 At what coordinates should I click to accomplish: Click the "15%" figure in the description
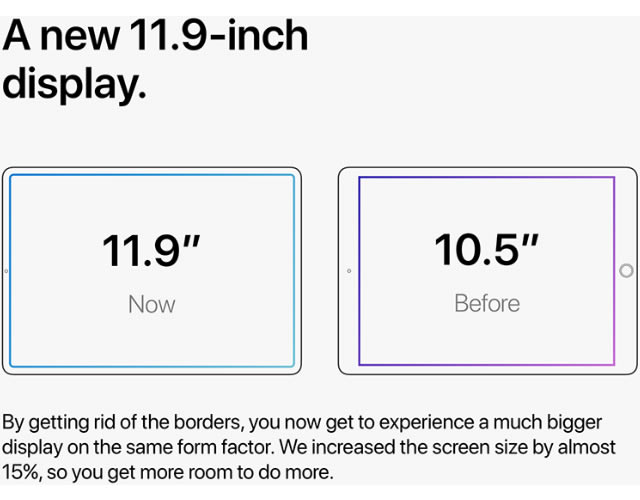(21, 471)
